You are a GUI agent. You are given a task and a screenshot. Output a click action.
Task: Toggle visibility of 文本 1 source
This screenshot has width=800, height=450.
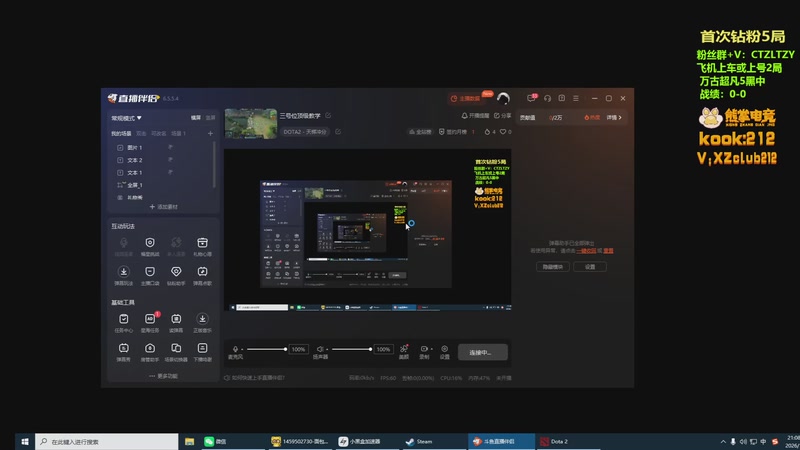point(170,172)
